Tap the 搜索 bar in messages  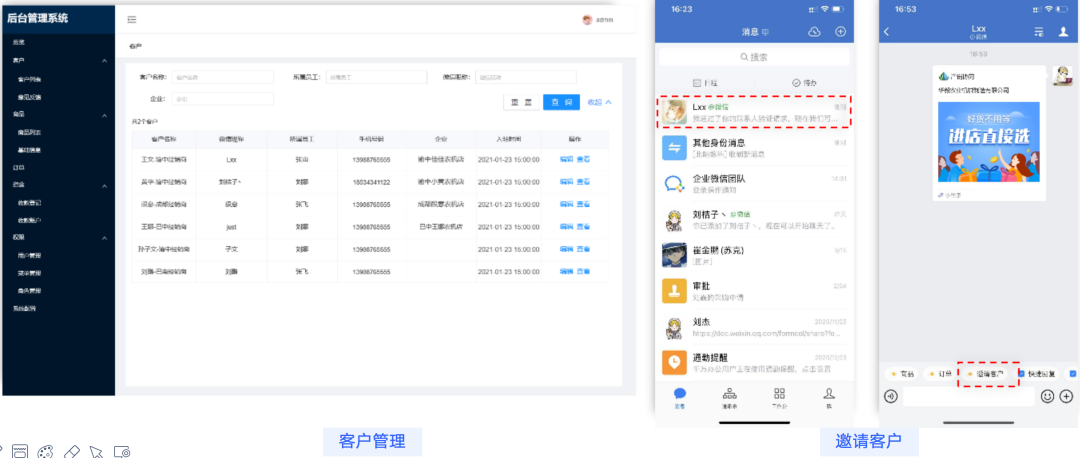pos(754,57)
